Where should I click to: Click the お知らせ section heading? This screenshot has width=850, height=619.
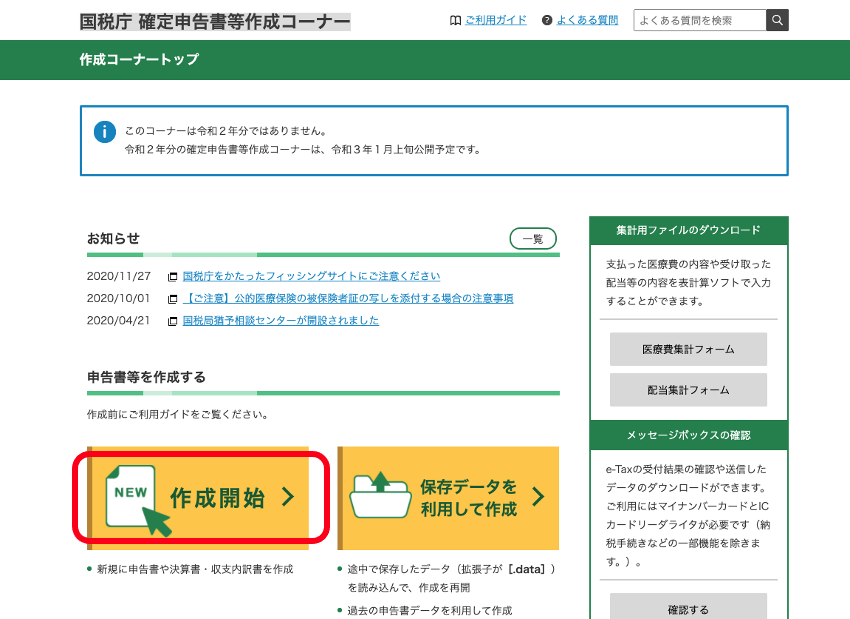pyautogui.click(x=113, y=238)
